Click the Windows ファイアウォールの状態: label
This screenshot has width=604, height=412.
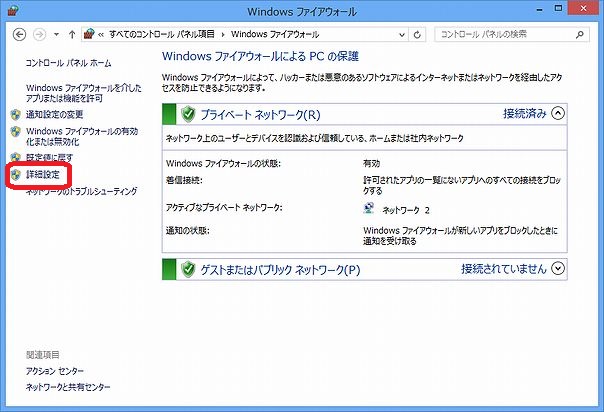223,164
